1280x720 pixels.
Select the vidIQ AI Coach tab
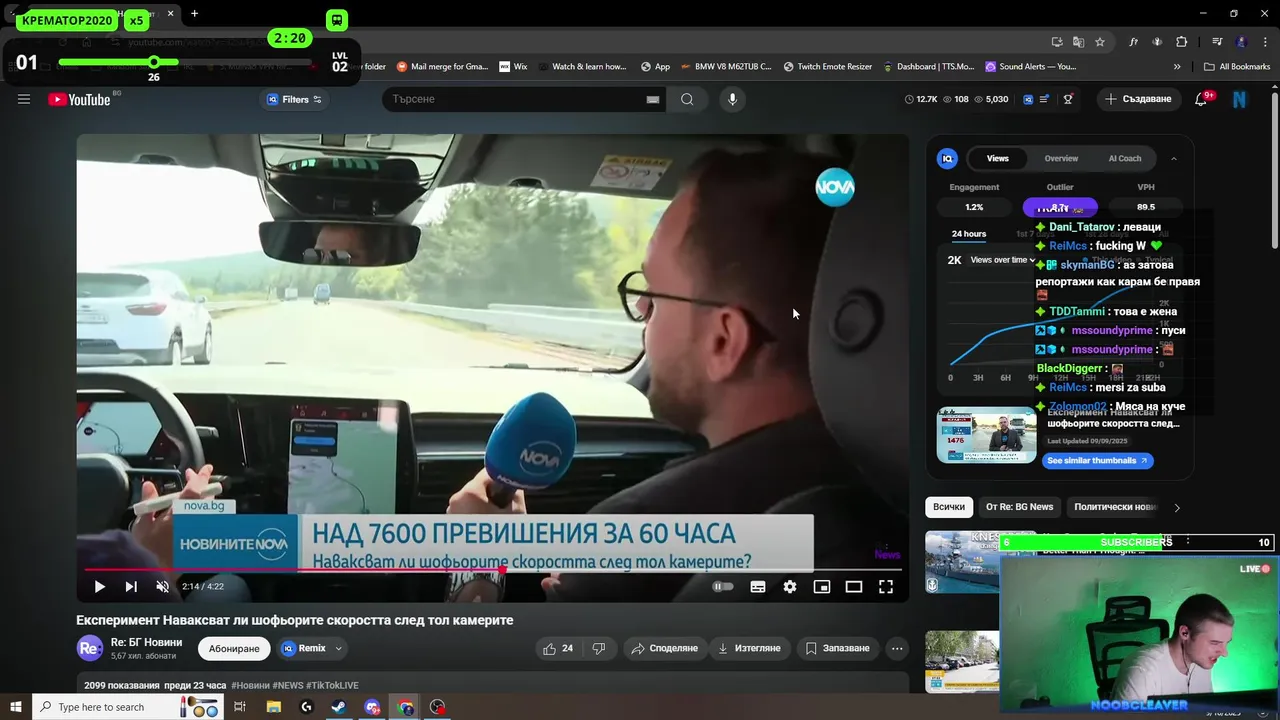1125,158
